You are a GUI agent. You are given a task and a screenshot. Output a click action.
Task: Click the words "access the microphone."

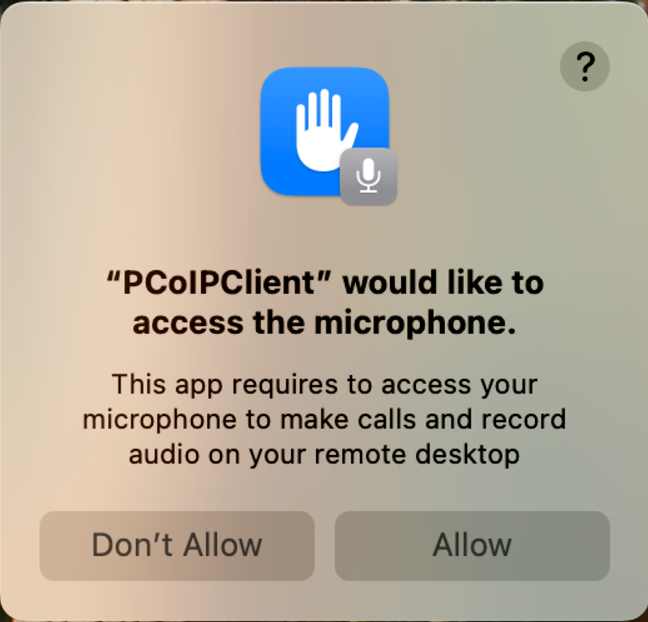click(324, 323)
